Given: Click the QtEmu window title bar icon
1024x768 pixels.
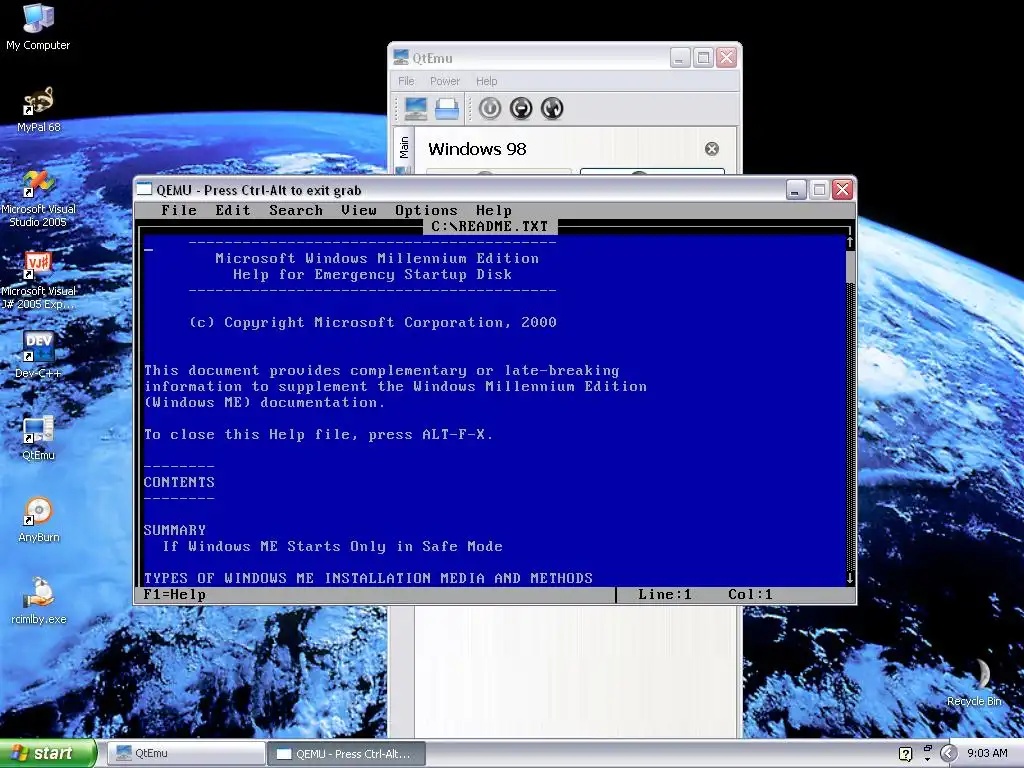Looking at the screenshot, I should (x=401, y=57).
